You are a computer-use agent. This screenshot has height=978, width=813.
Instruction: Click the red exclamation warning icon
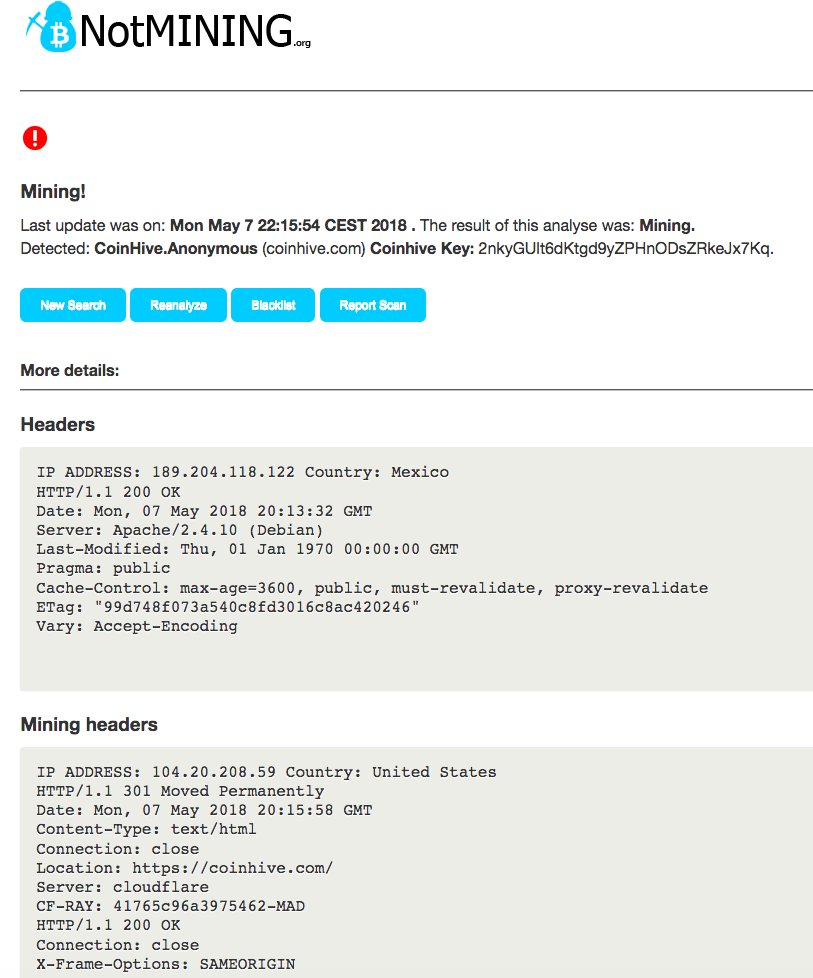(35, 138)
